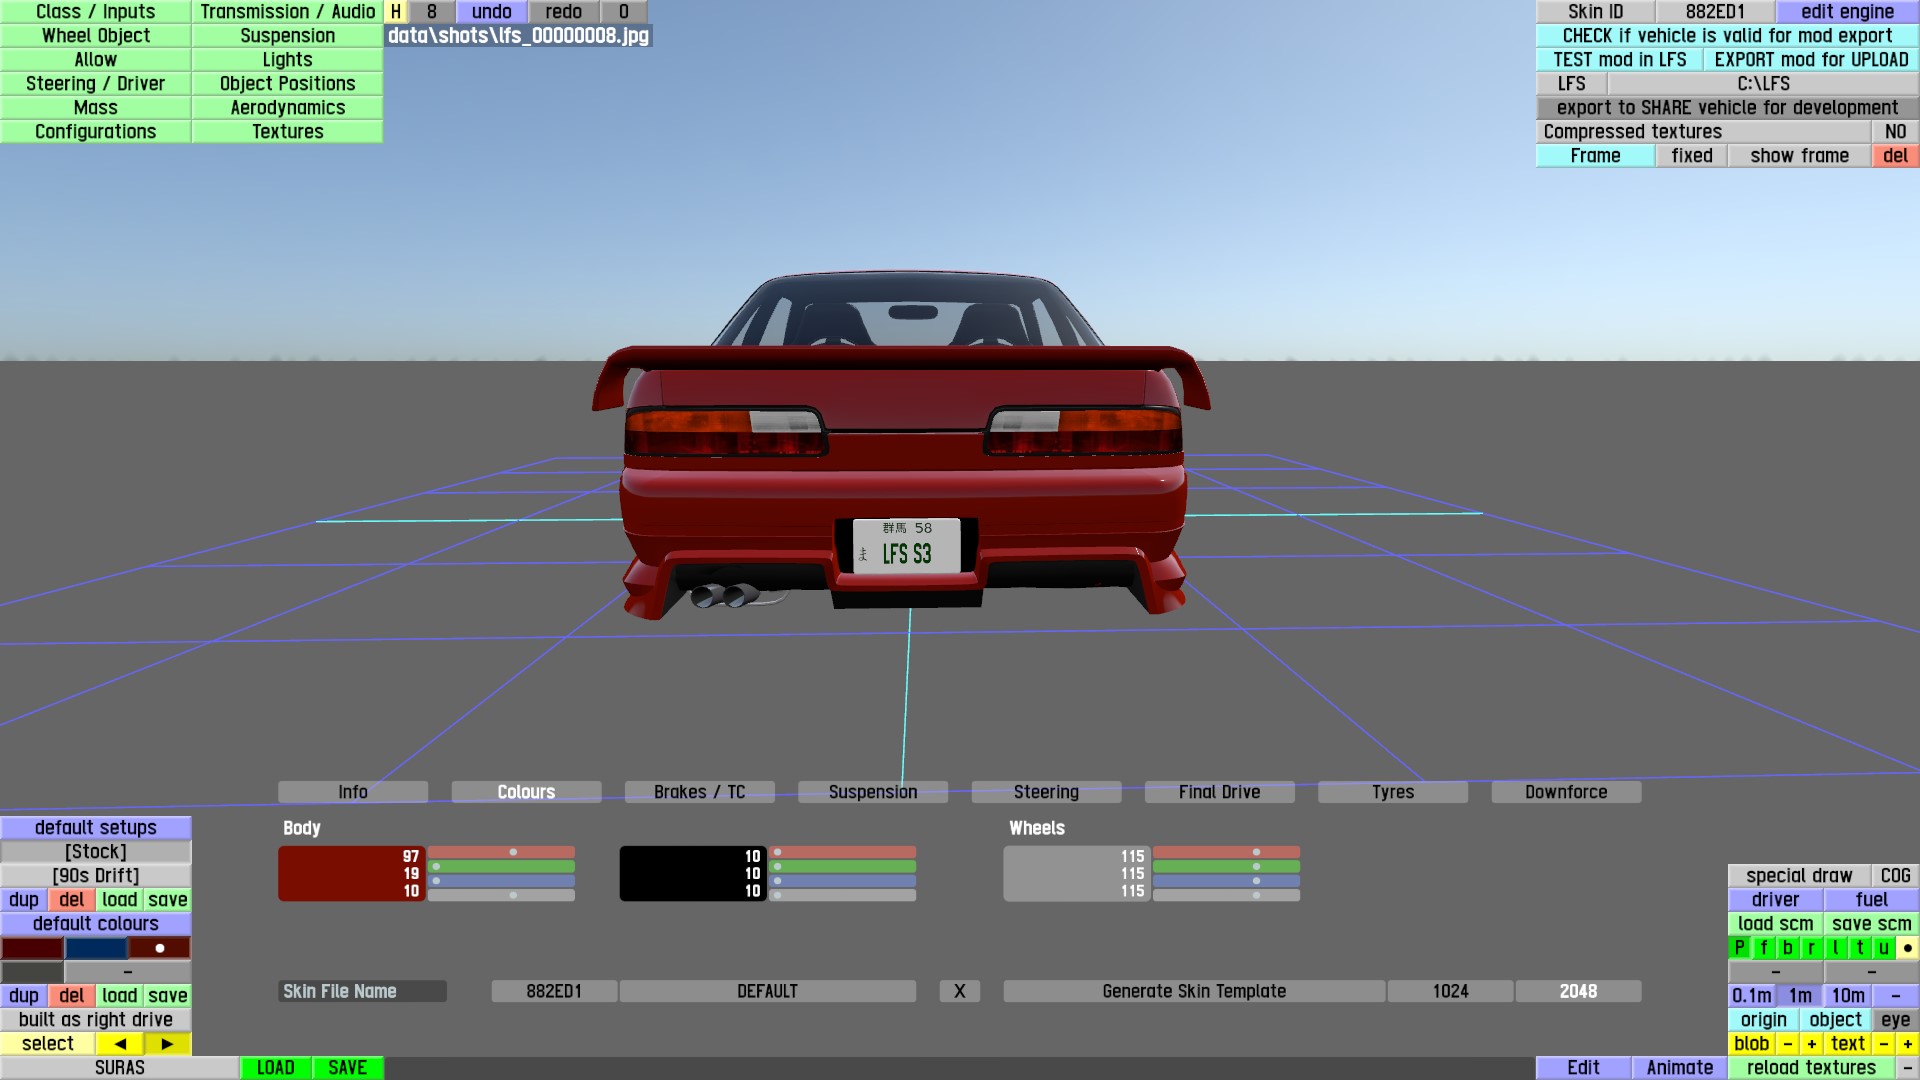Toggle Compressed textures NO setting

[1895, 132]
